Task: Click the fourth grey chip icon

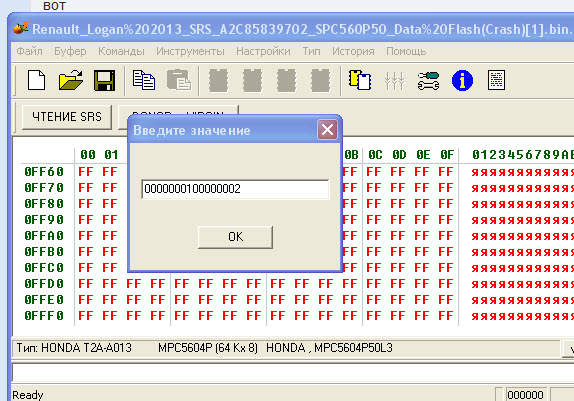Action: pos(320,80)
